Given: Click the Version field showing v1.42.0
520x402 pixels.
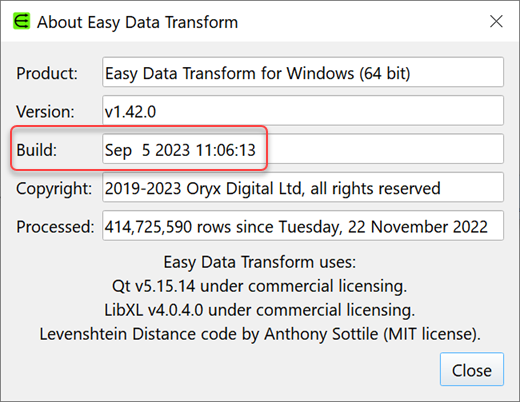Looking at the screenshot, I should (303, 110).
